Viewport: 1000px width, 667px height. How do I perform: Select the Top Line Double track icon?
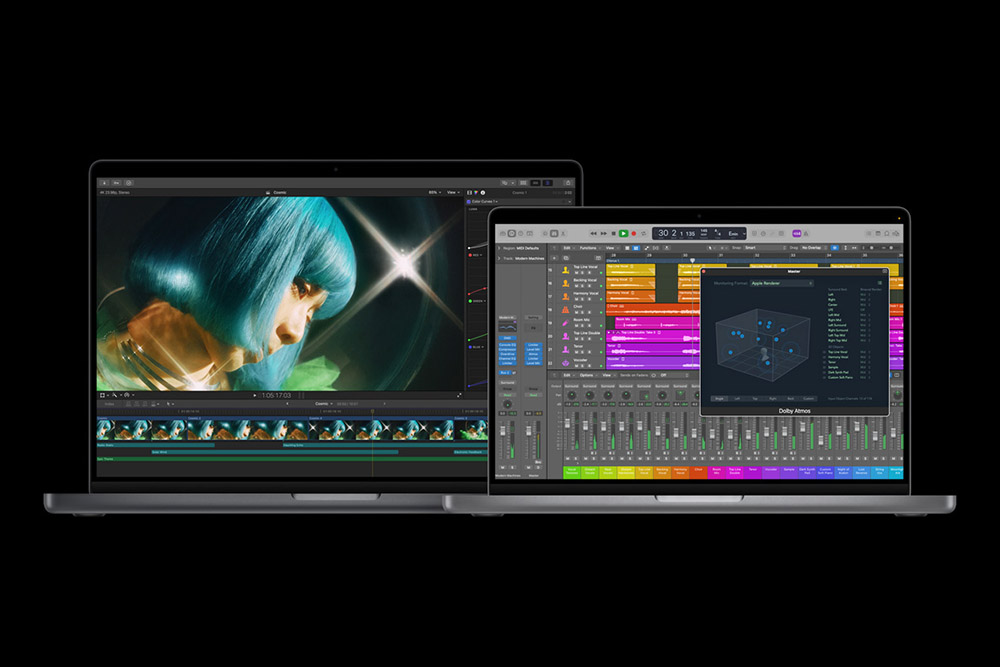click(566, 337)
